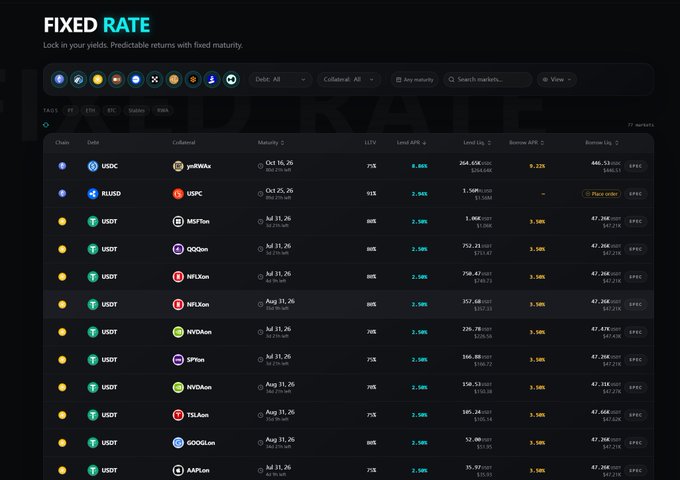Viewport: 680px width, 480px height.
Task: Click the 264.65K lend liquidity value
Action: click(470, 163)
